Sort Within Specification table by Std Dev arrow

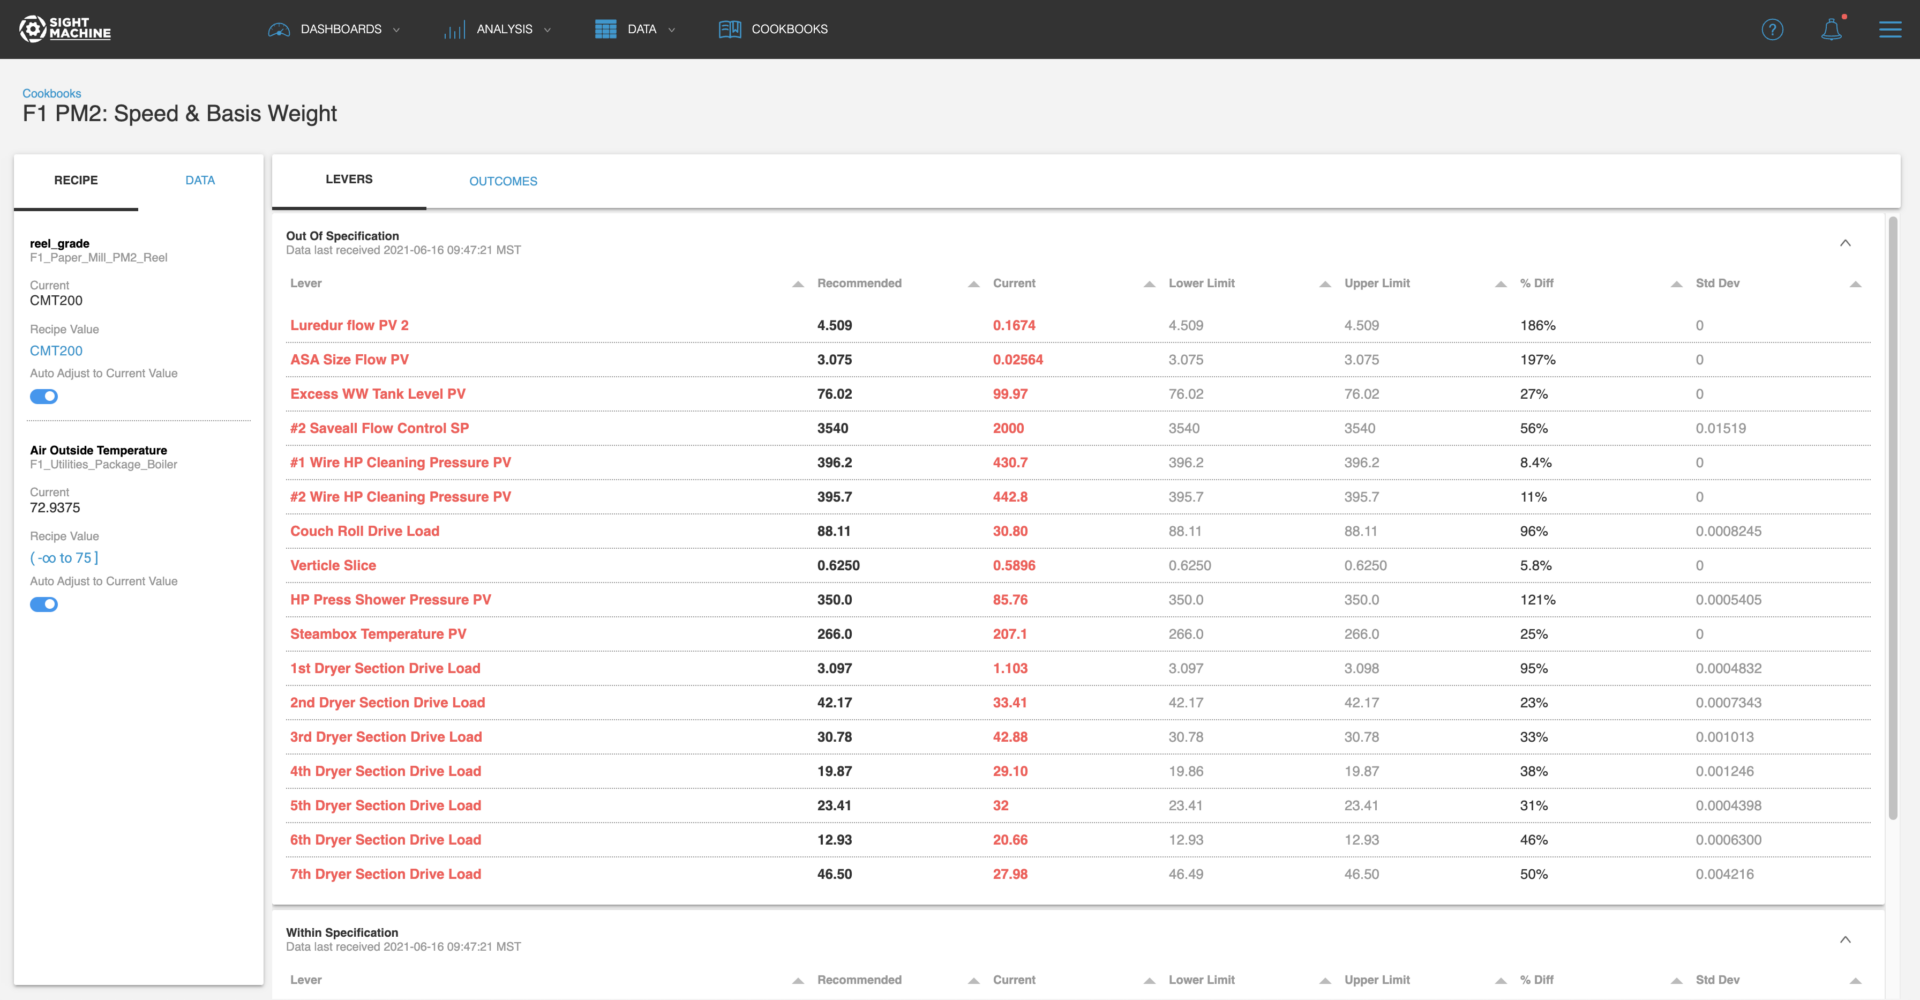[x=1856, y=981]
